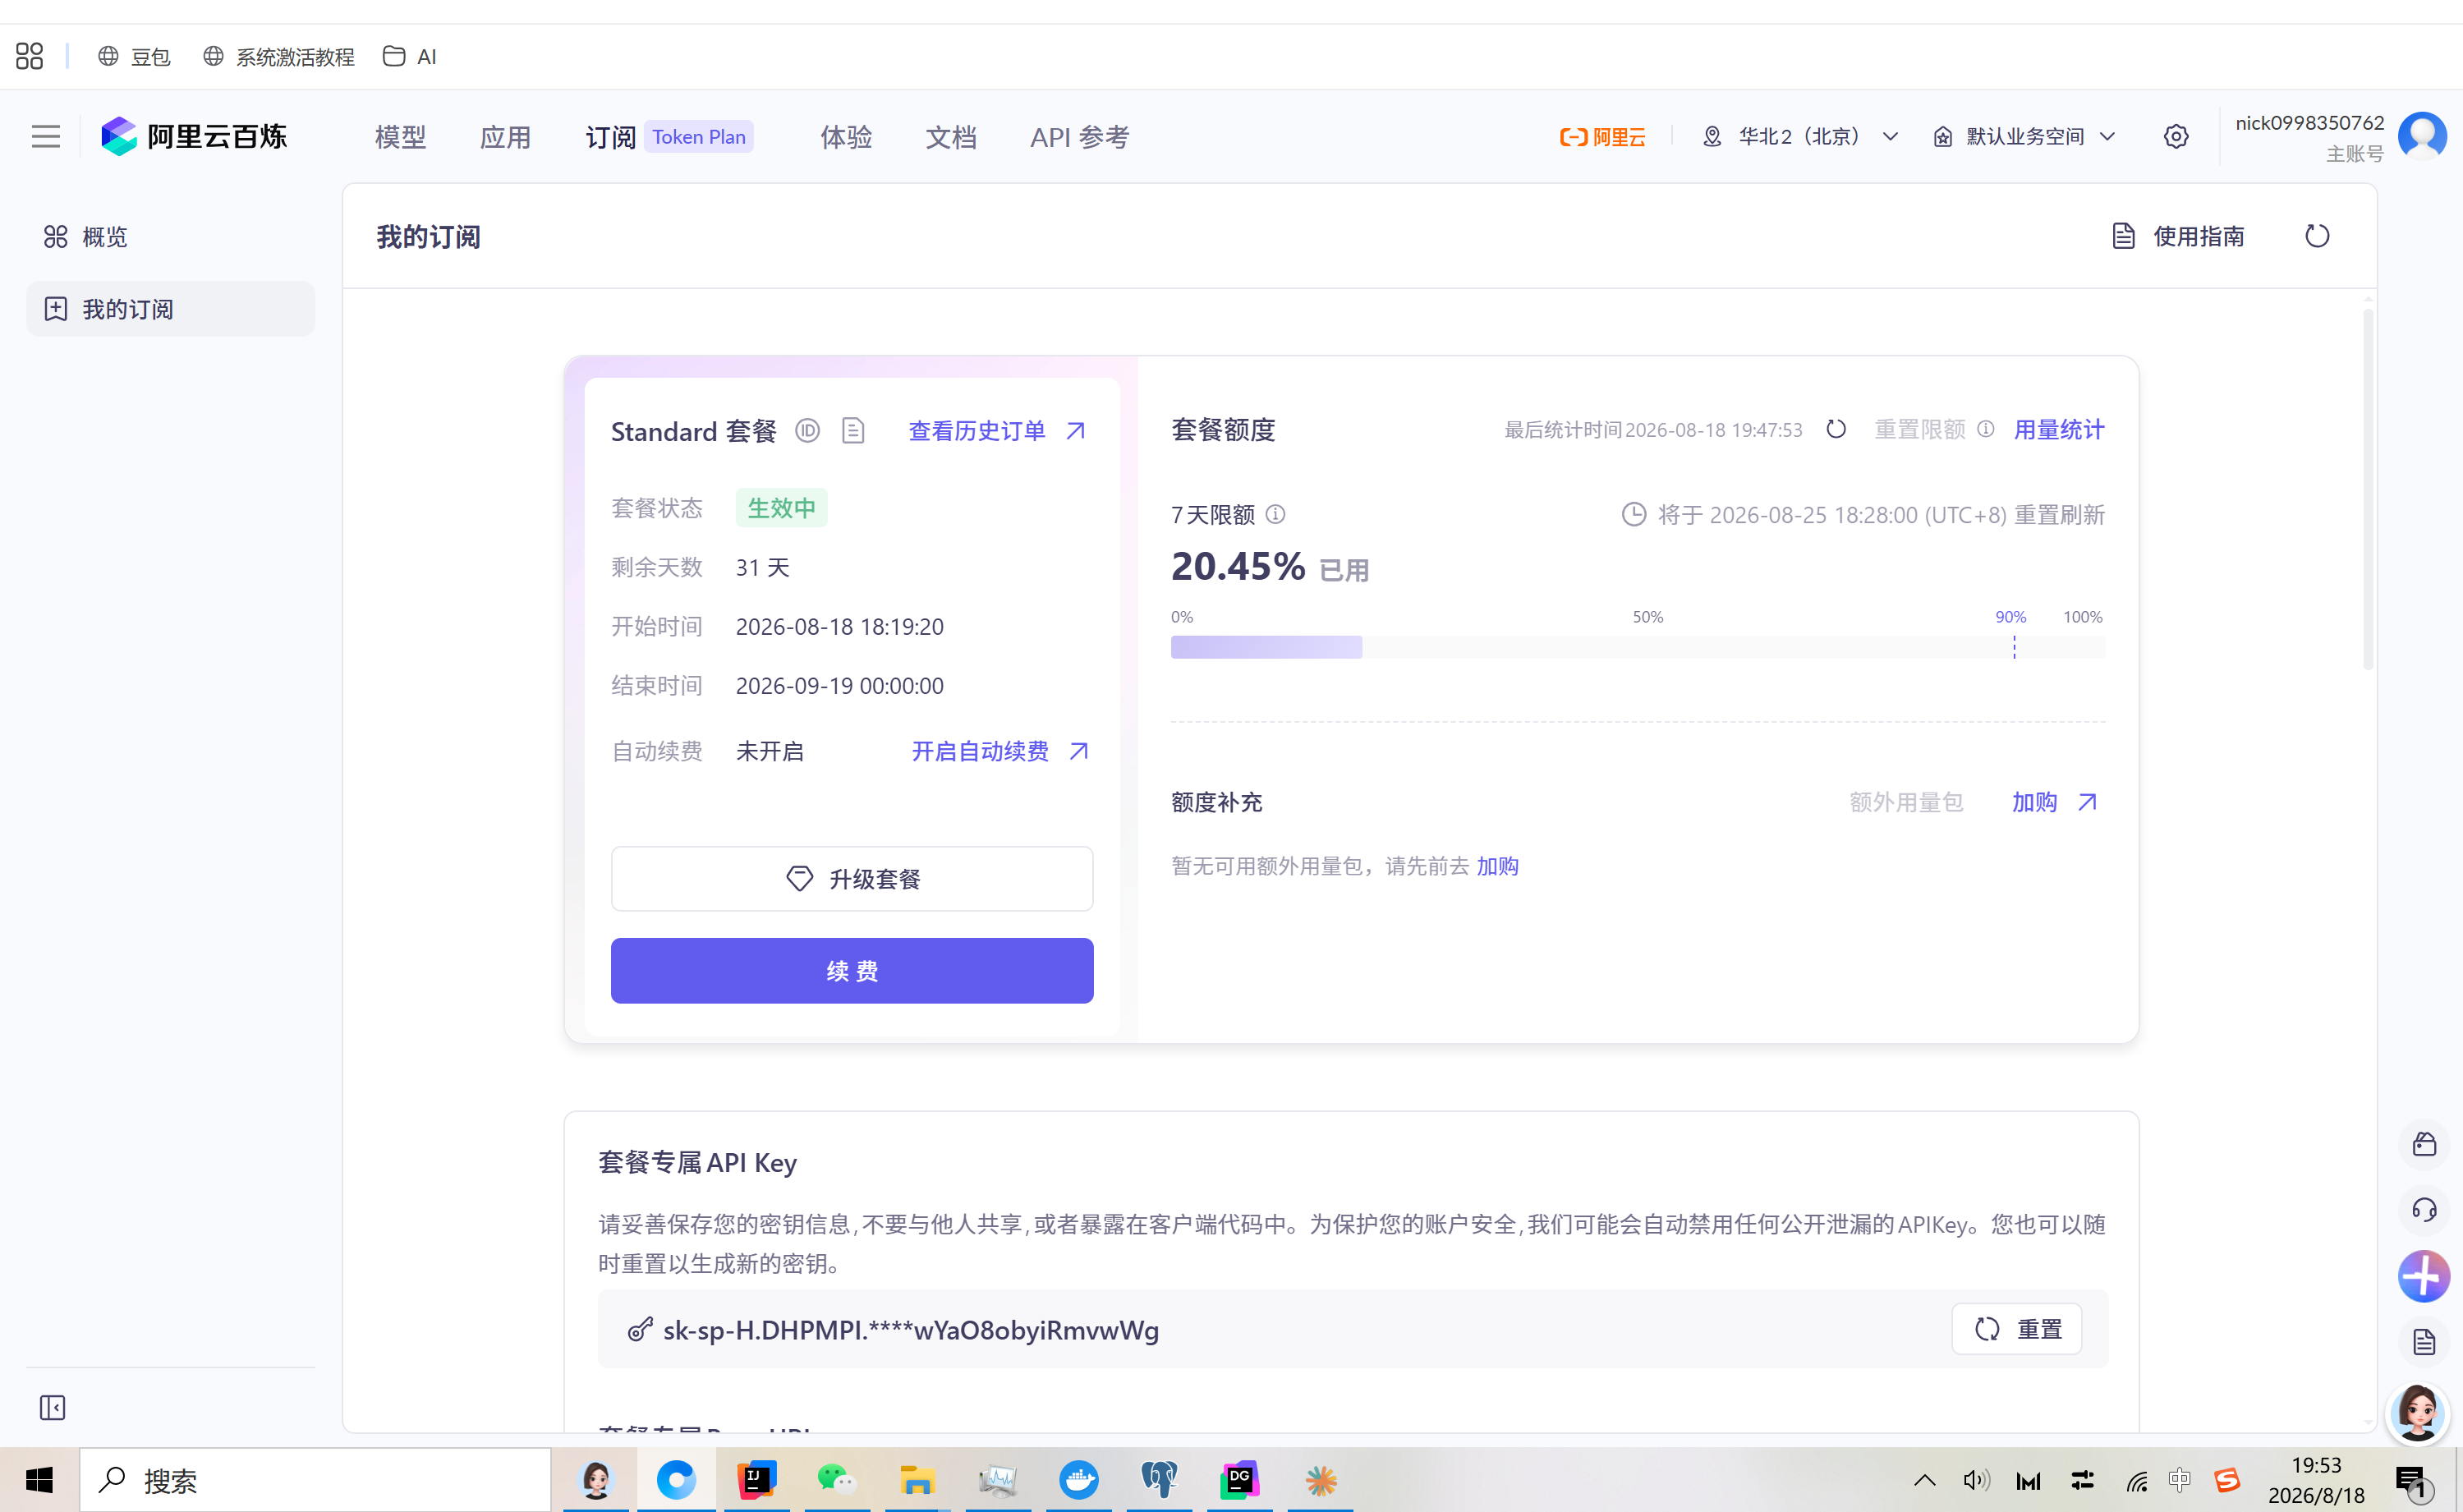Open the 使用指南 guide link
2463x1512 pixels.
coord(2179,236)
